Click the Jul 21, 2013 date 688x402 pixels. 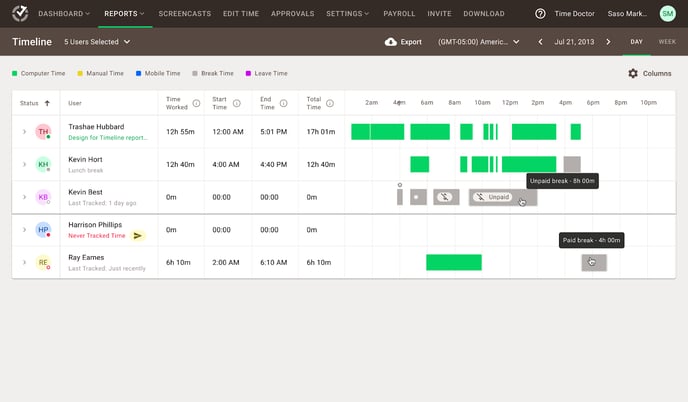click(574, 42)
